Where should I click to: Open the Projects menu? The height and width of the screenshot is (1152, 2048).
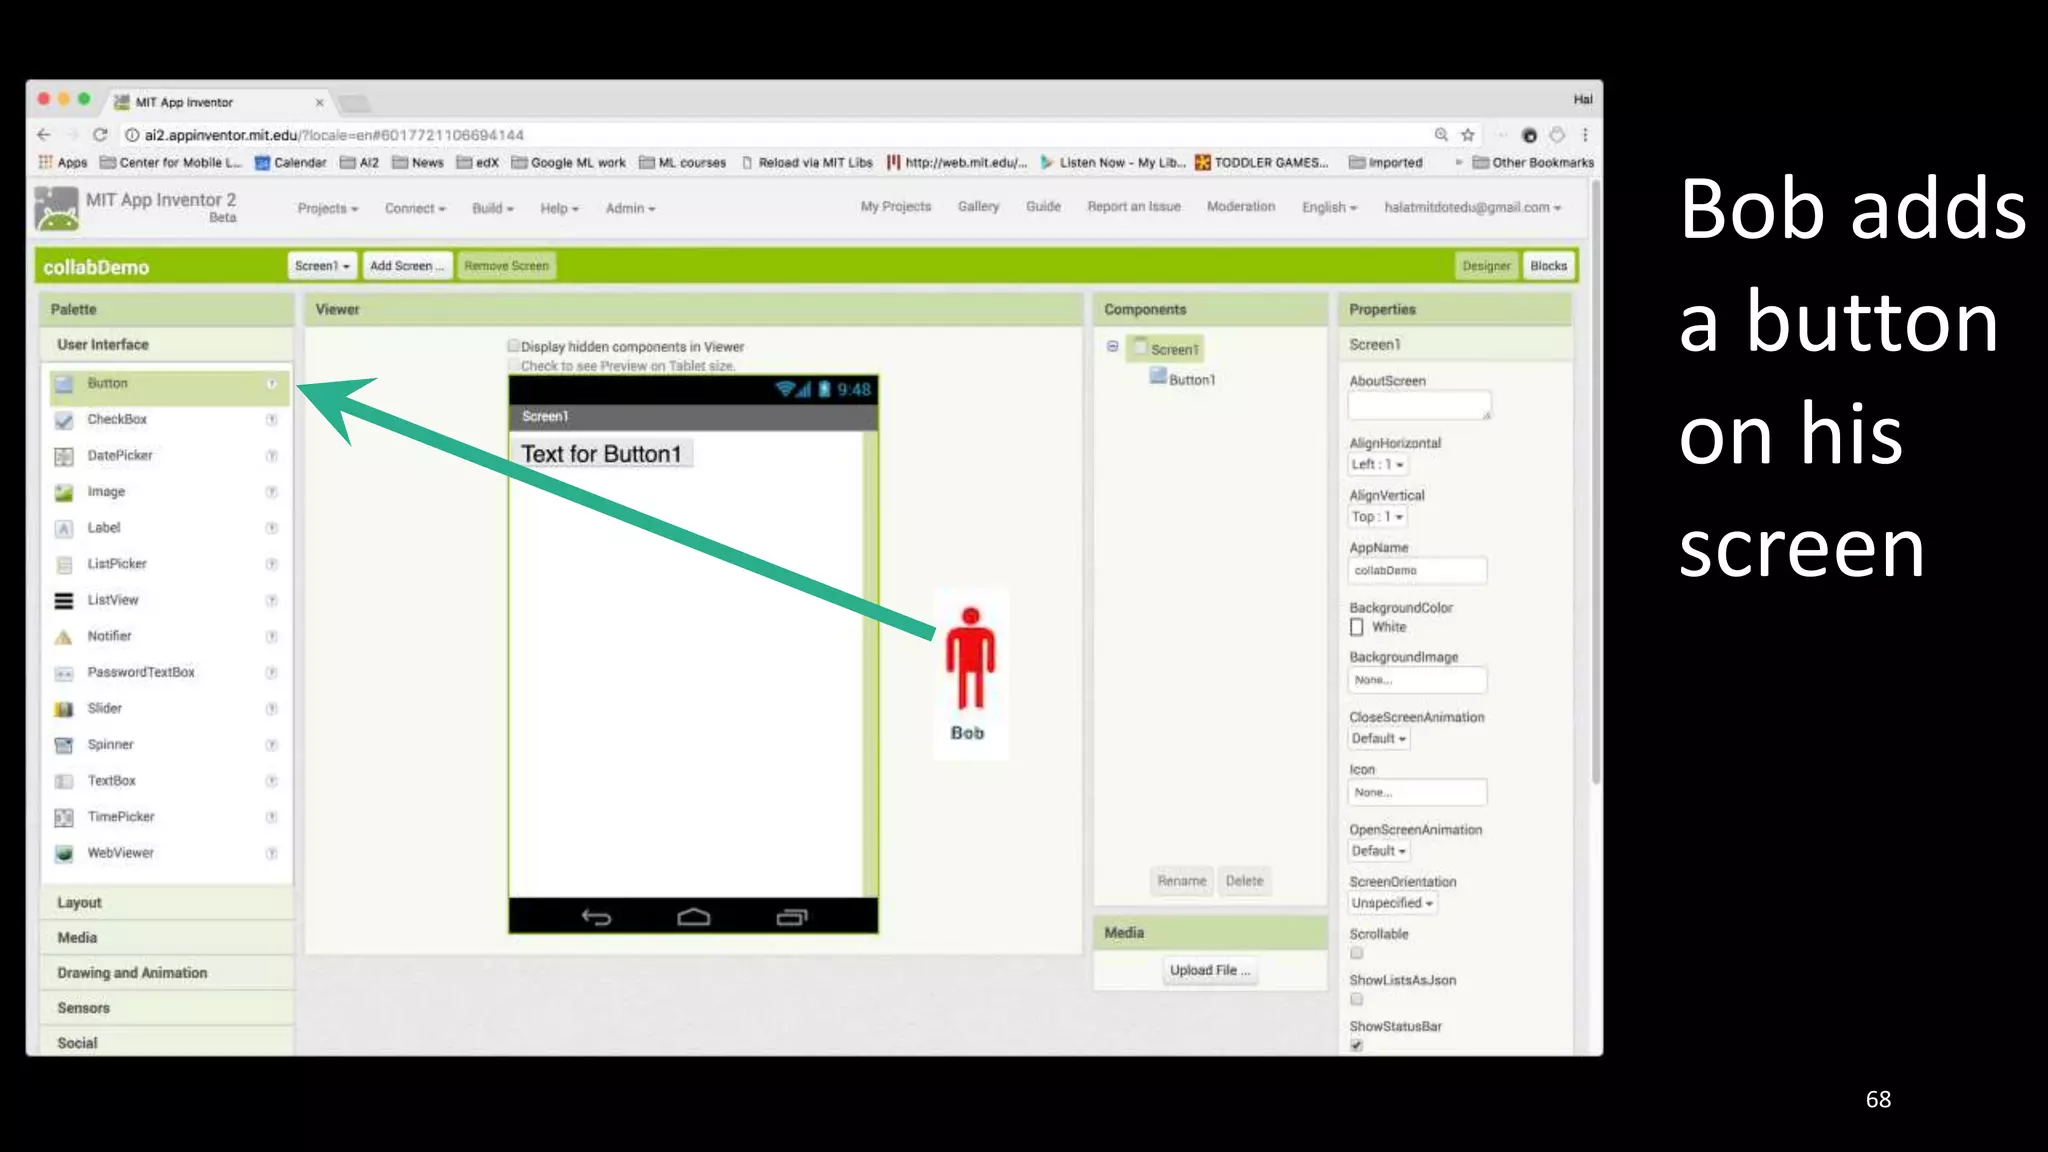point(327,208)
